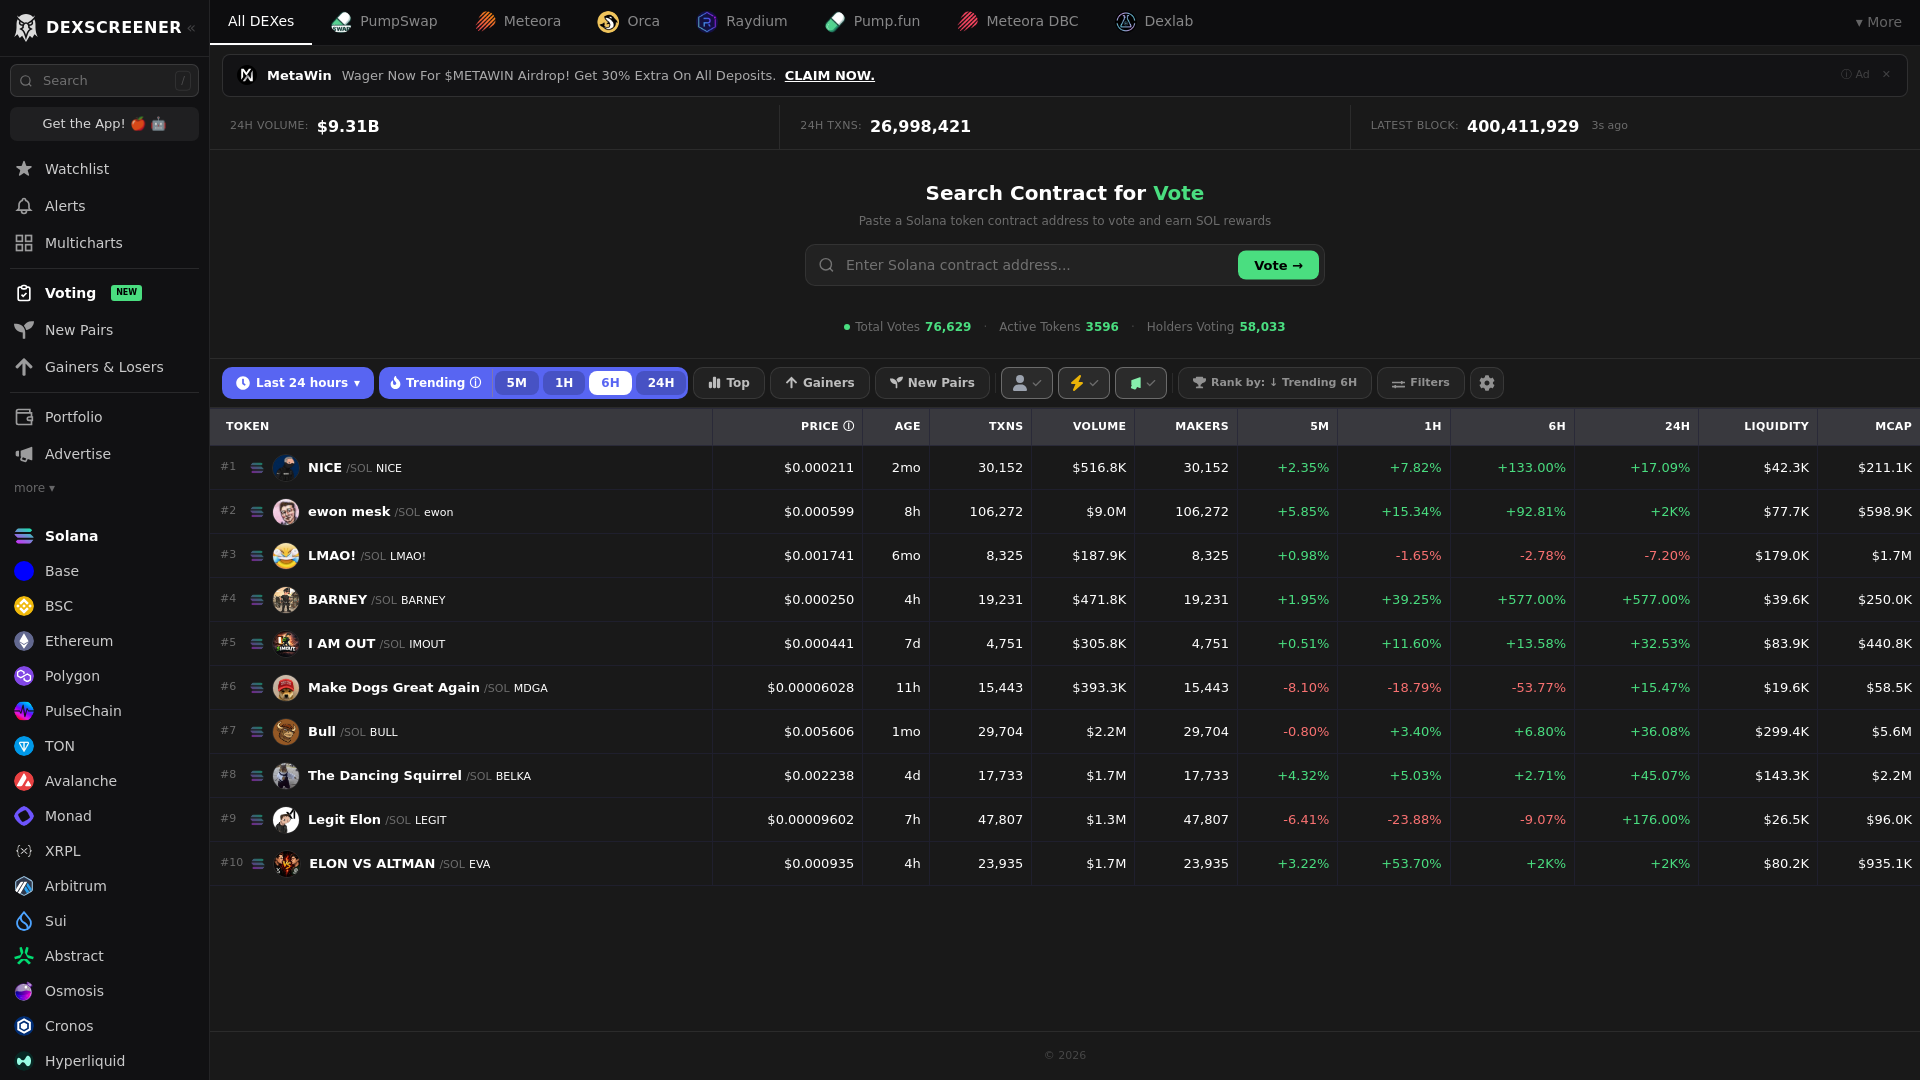Select the Ethereum chain icon
The width and height of the screenshot is (1920, 1080).
(24, 641)
